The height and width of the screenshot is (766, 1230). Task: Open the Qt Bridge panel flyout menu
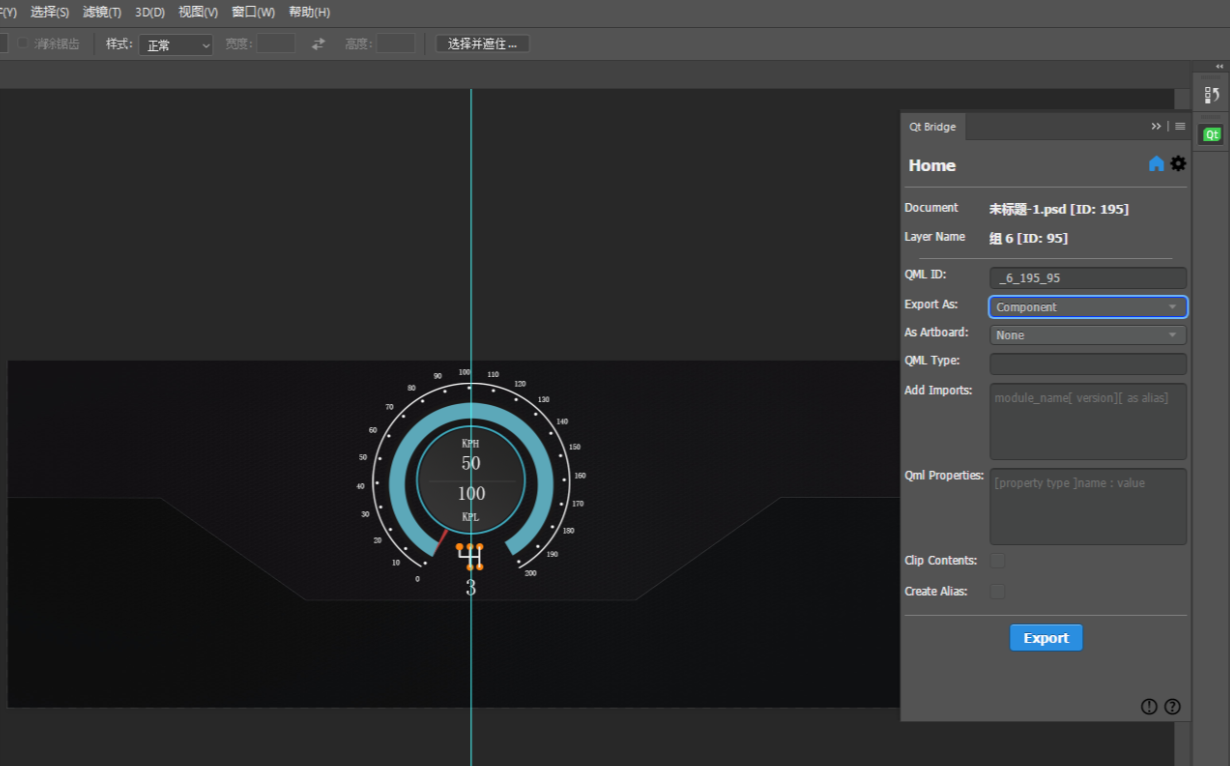pos(1180,127)
